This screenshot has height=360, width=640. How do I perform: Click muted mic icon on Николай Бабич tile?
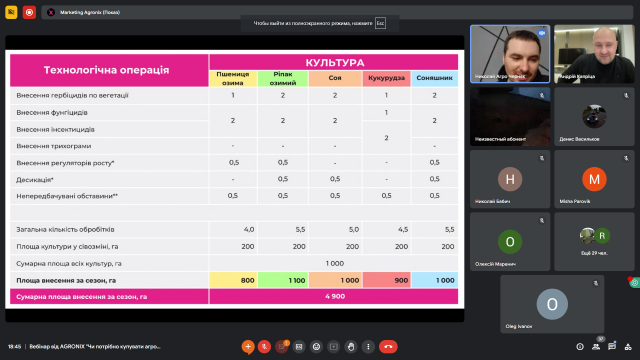(542, 158)
